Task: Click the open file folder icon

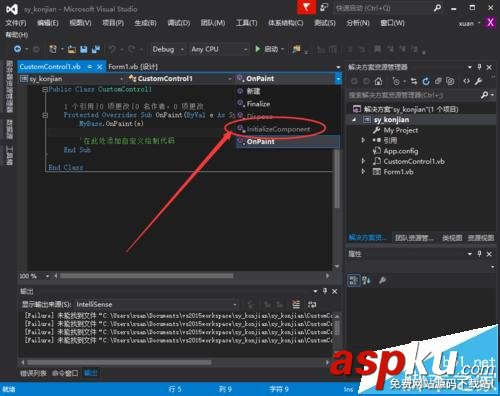Action: click(x=71, y=50)
